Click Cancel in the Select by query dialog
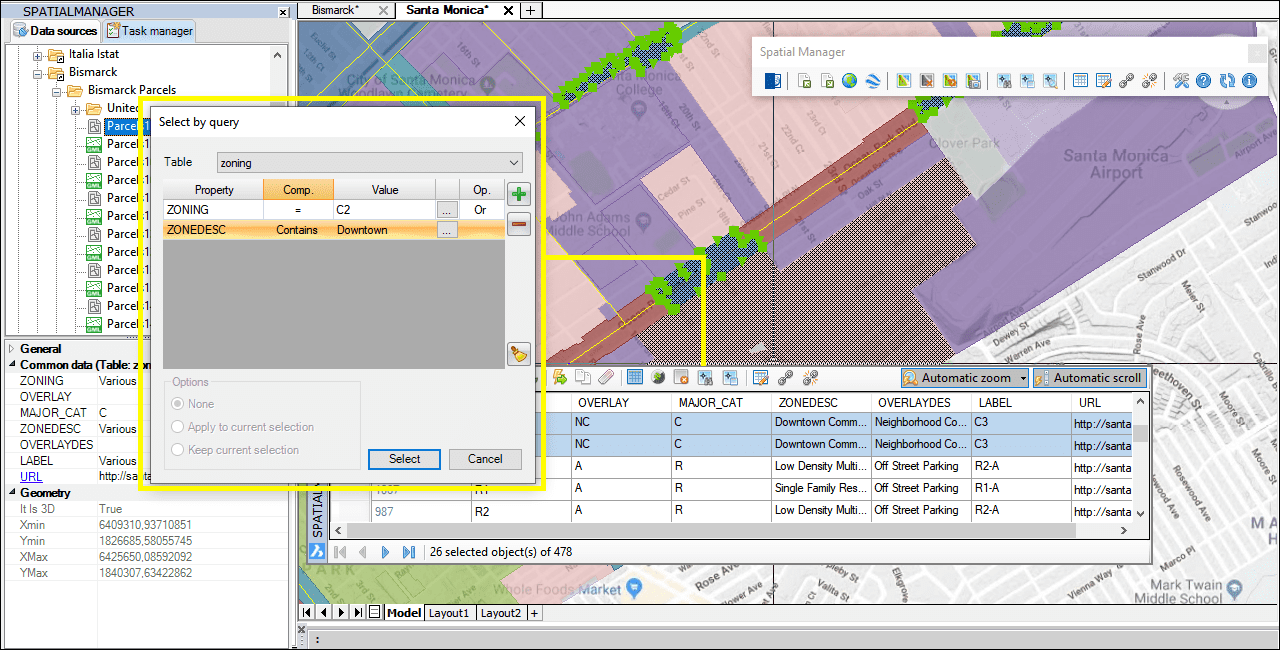 pyautogui.click(x=485, y=459)
